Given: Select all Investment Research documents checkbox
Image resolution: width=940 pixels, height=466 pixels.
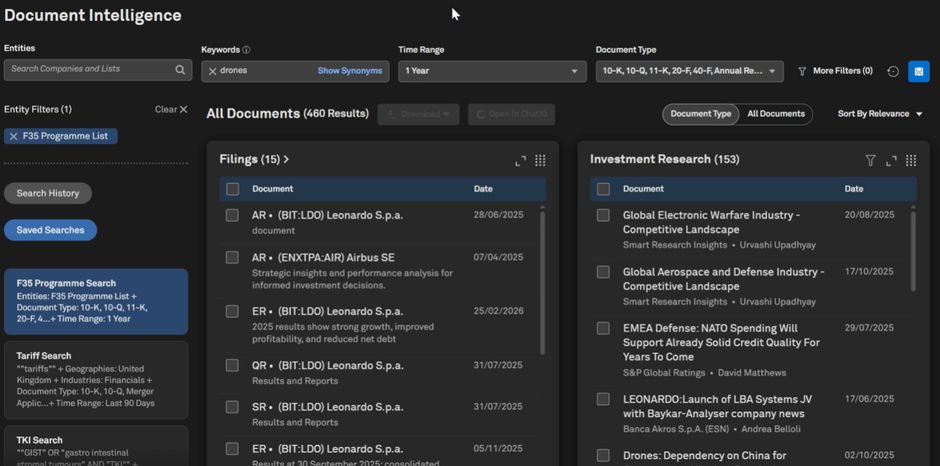Looking at the screenshot, I should tap(603, 189).
